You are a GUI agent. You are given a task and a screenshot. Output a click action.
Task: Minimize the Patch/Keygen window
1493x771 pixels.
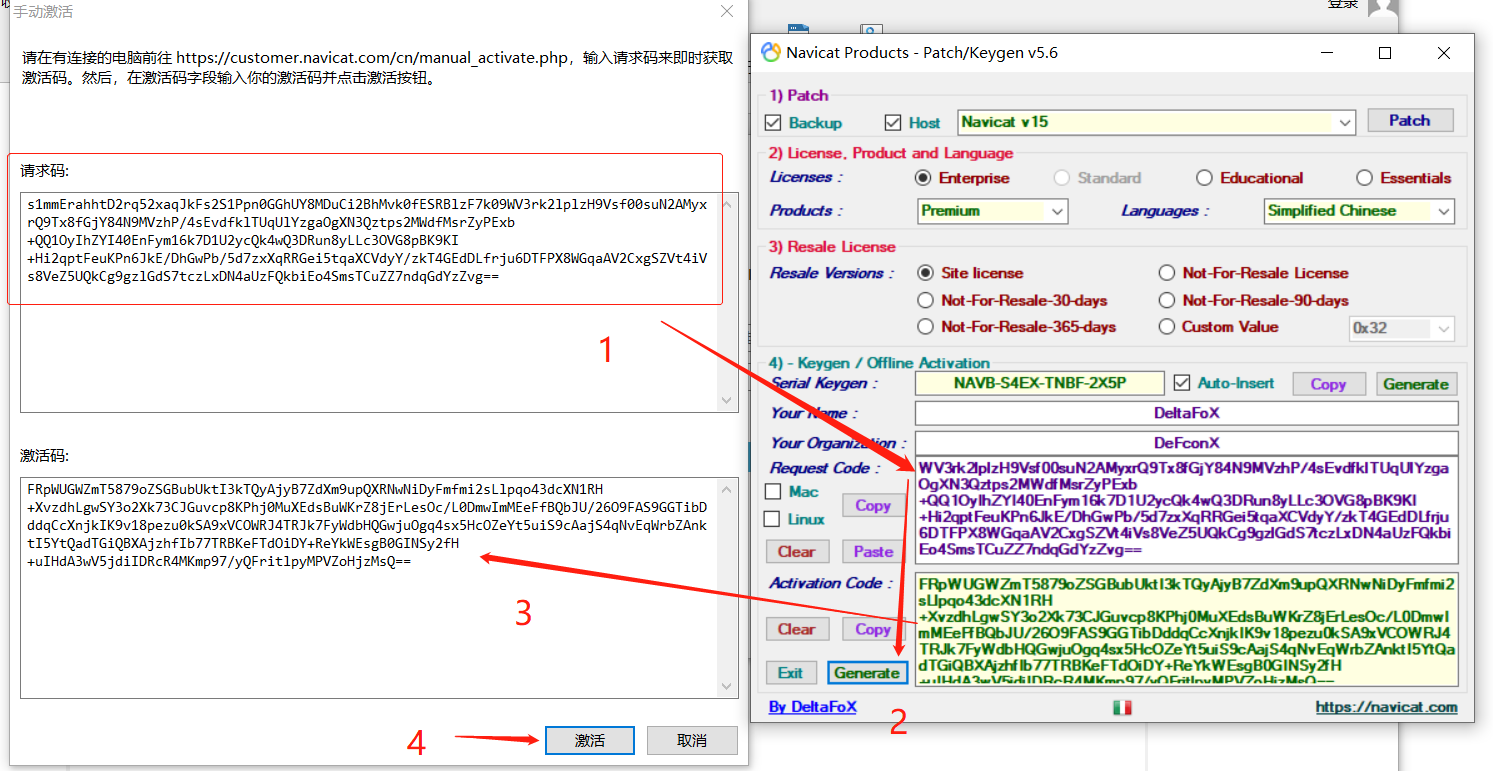1327,53
